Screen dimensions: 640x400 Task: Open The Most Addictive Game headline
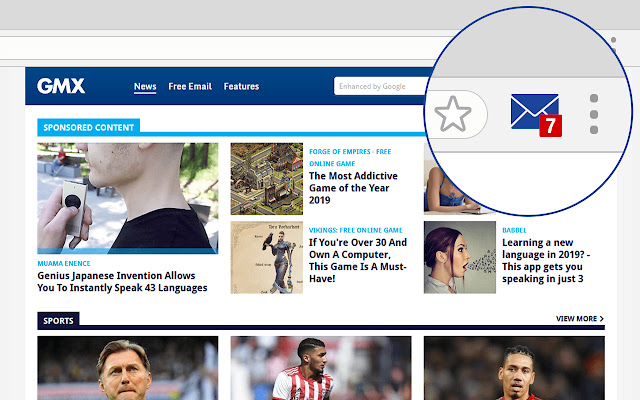click(x=353, y=188)
